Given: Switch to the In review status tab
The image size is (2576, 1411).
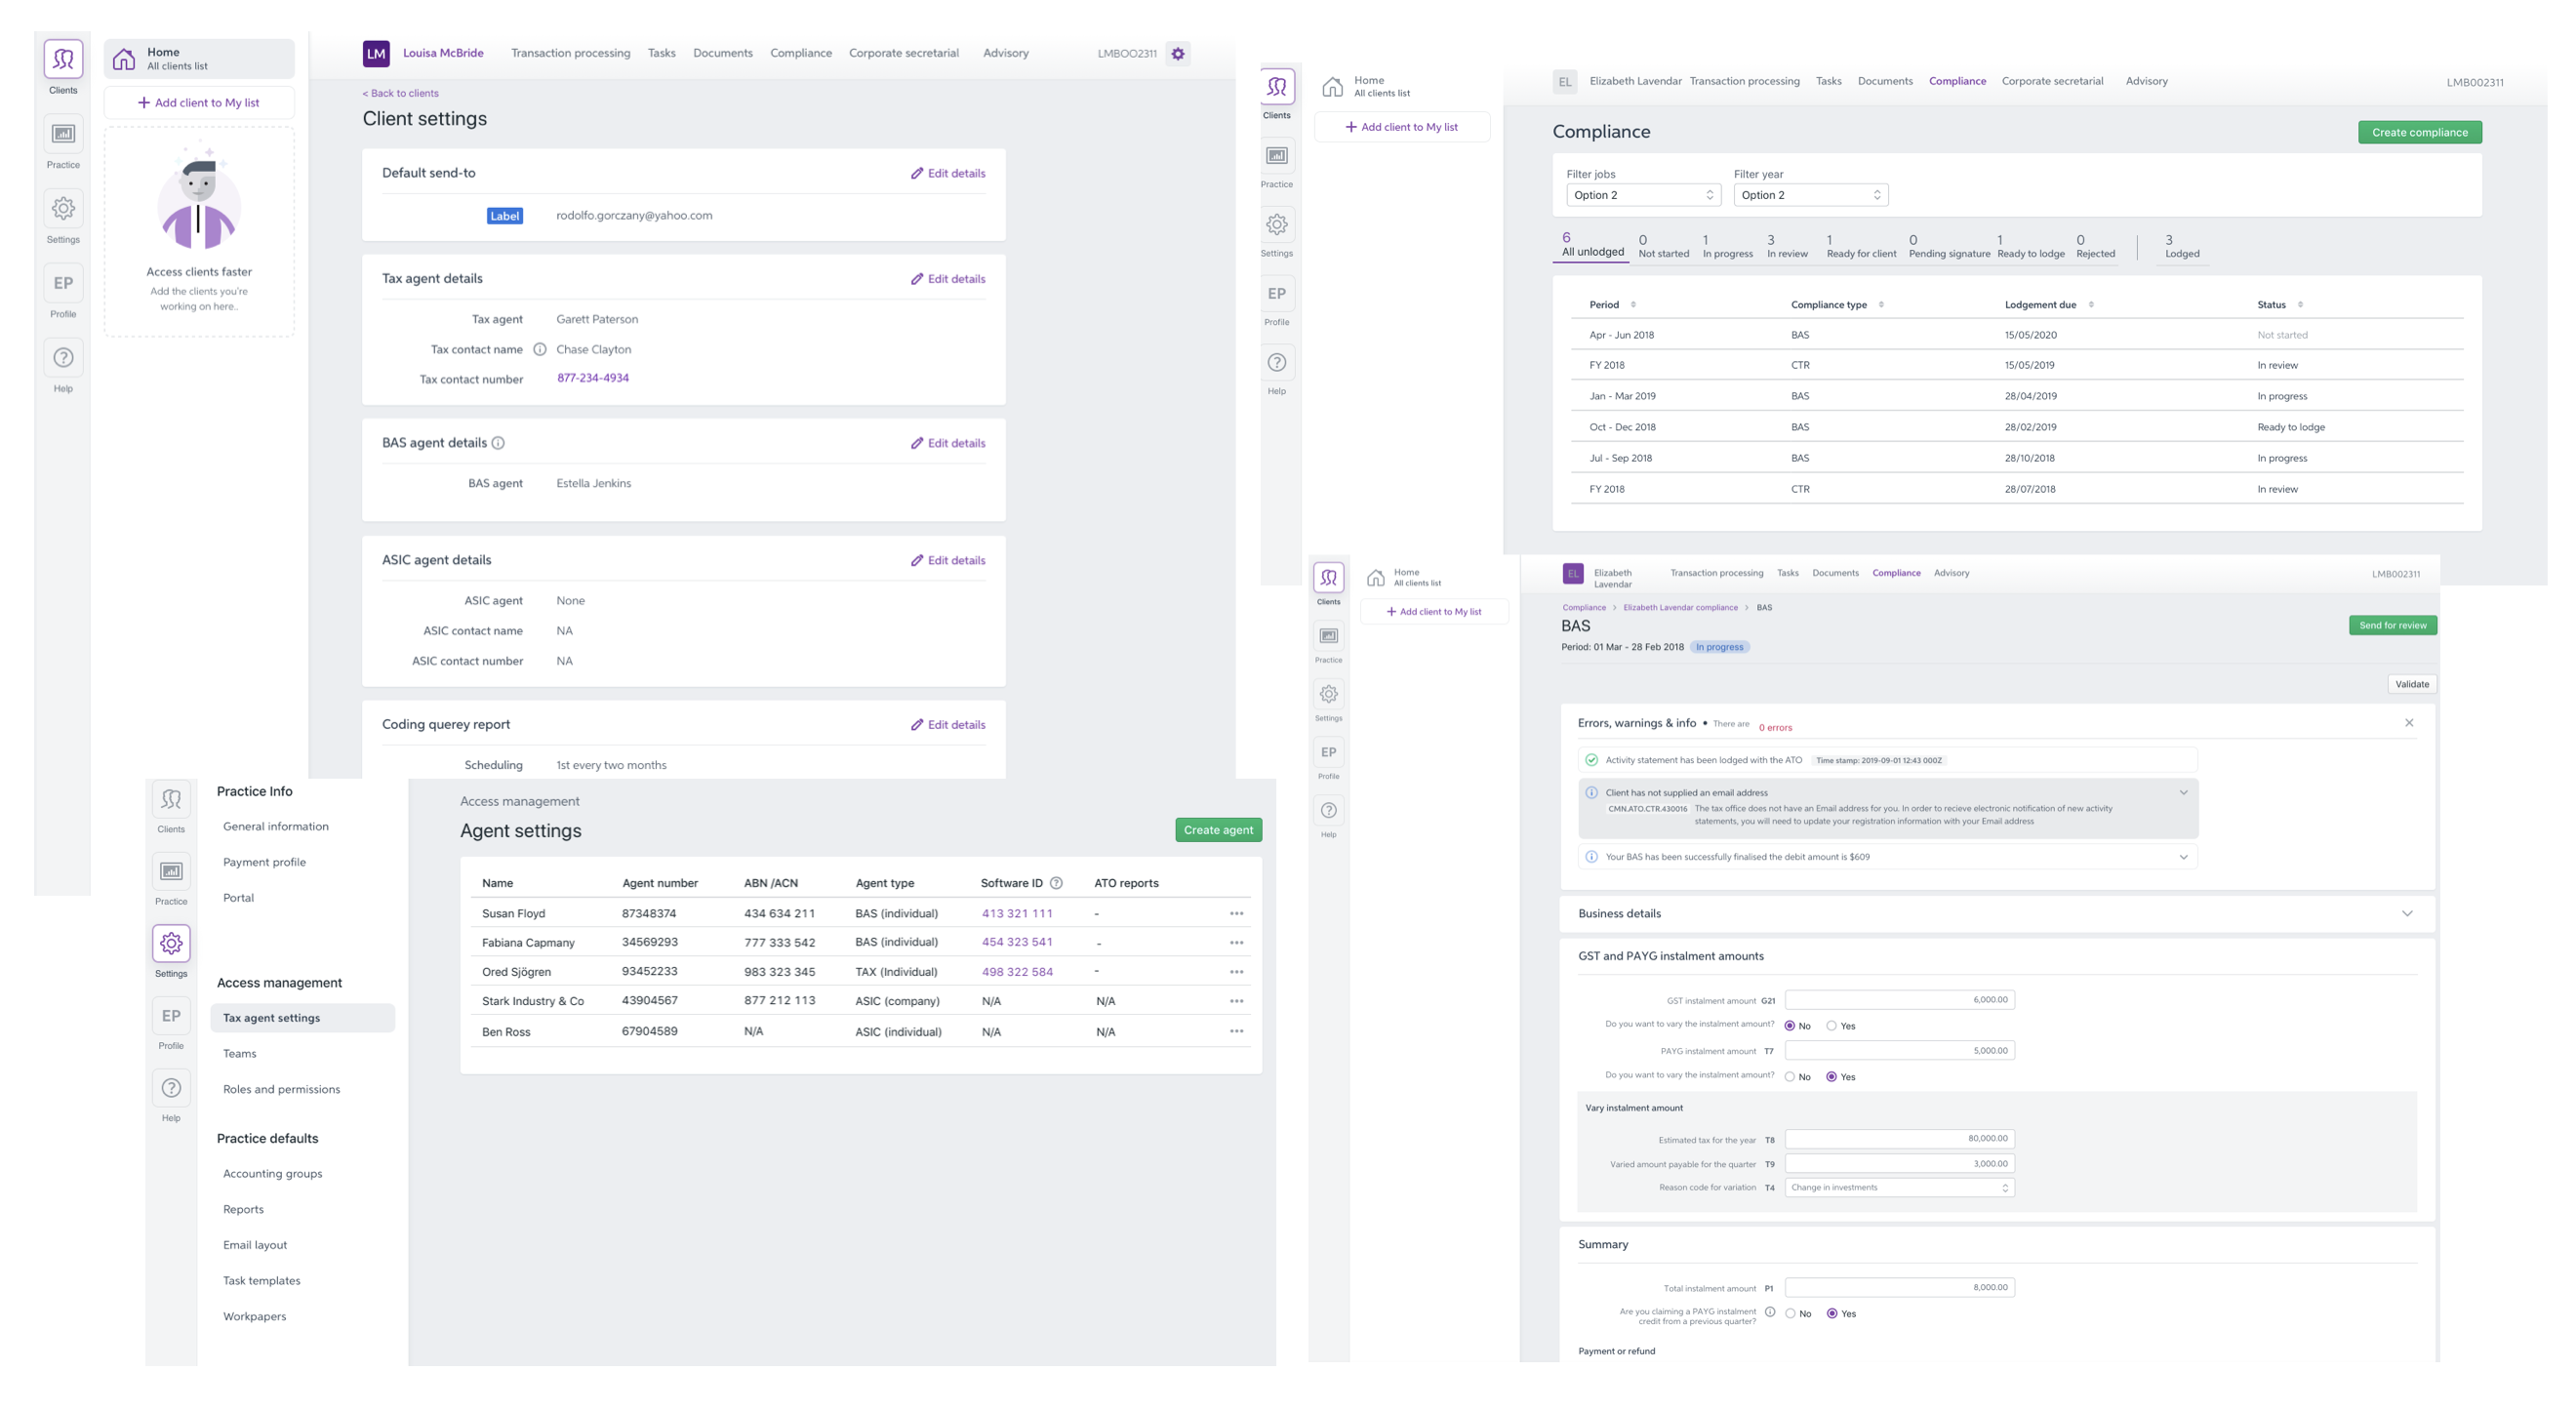Looking at the screenshot, I should pos(1786,246).
